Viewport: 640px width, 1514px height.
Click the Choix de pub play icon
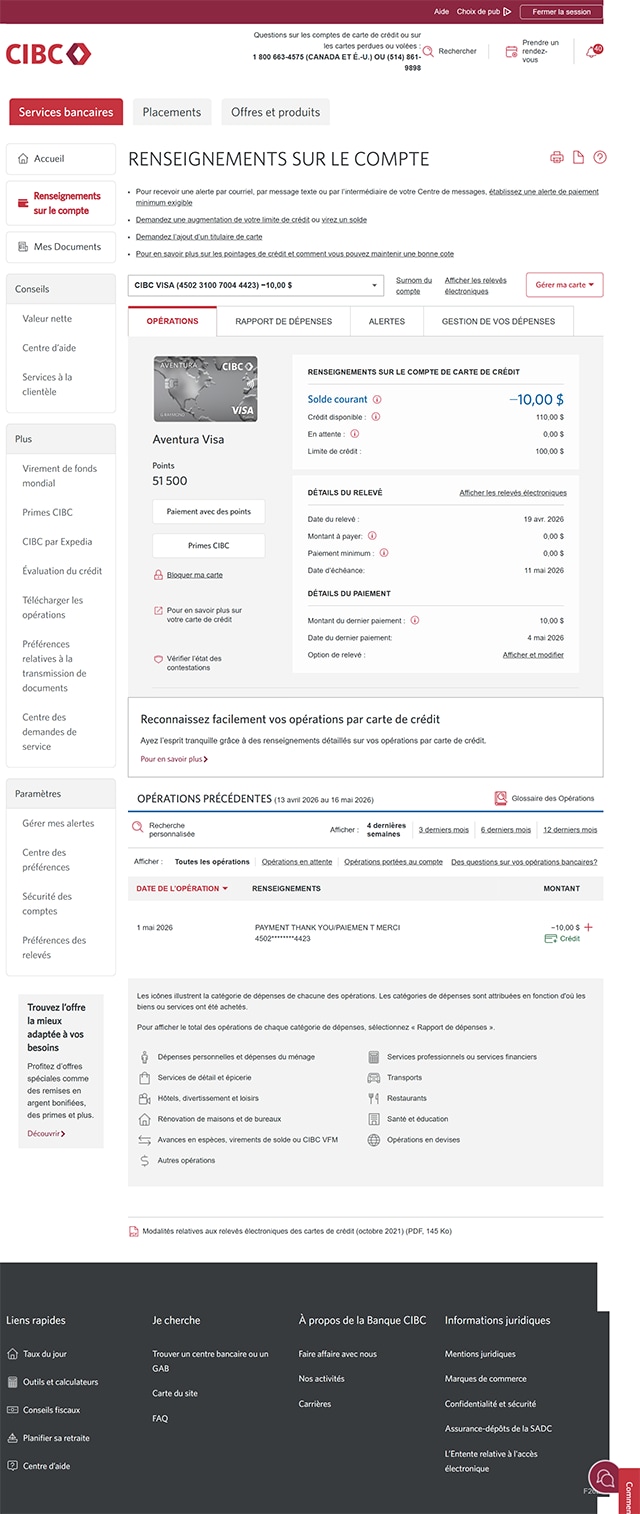pos(508,12)
